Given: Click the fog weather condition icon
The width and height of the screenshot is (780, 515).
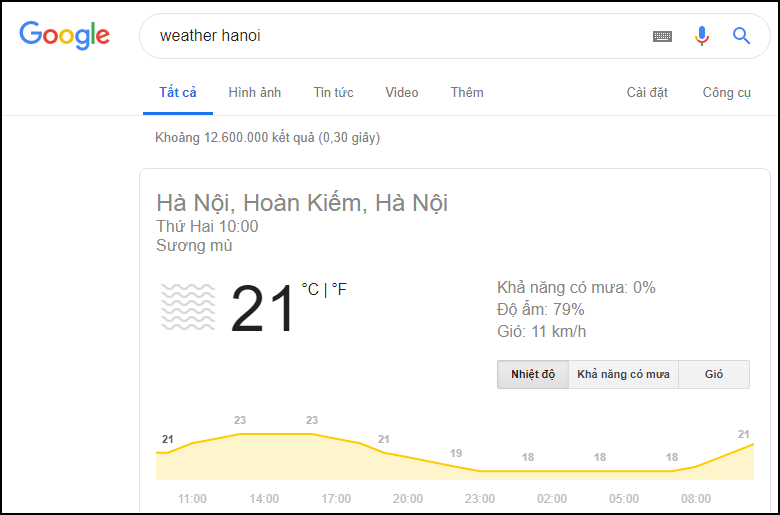Looking at the screenshot, I should click(188, 307).
